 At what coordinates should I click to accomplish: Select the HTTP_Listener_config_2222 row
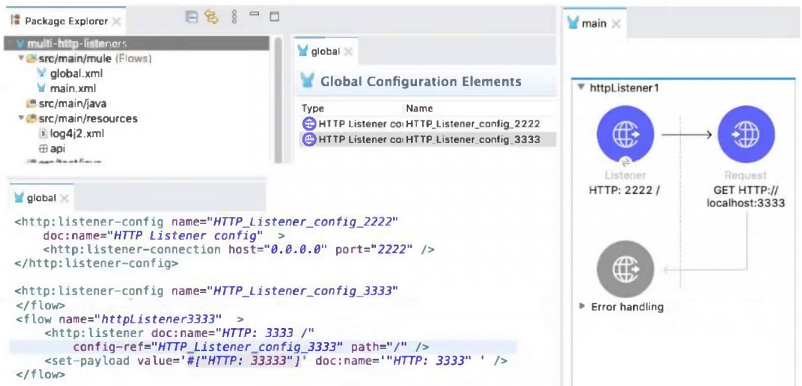[x=427, y=124]
